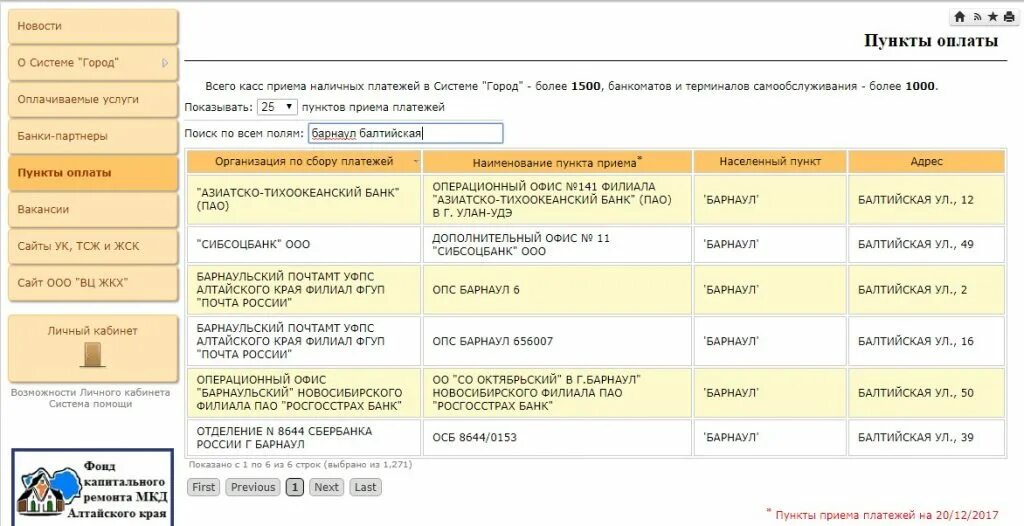Sort by Наименование пункта приема column

557,161
